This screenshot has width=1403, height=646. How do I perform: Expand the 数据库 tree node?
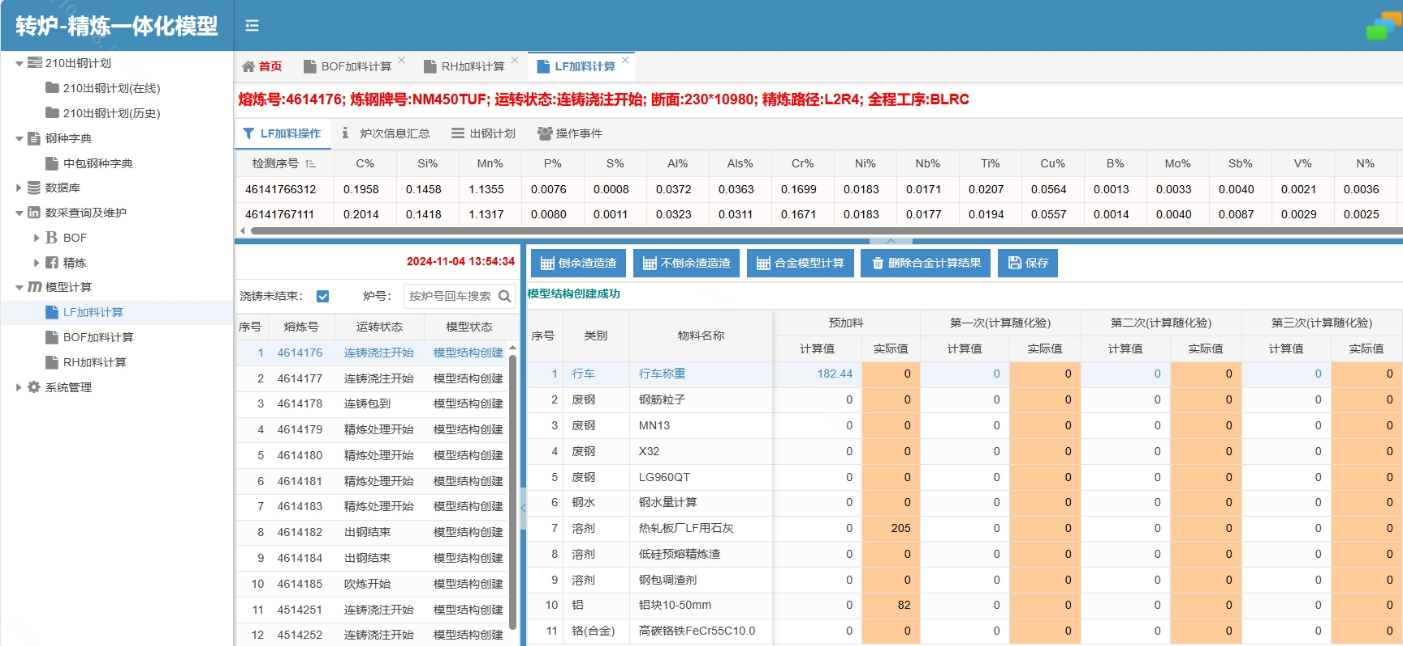tap(19, 188)
